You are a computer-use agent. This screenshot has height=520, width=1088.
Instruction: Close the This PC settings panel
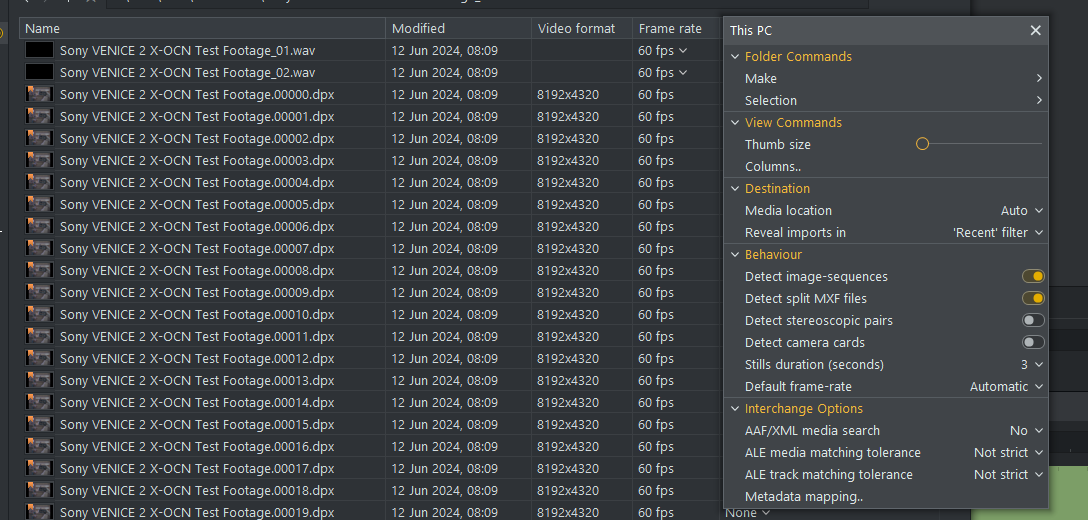tap(1035, 31)
